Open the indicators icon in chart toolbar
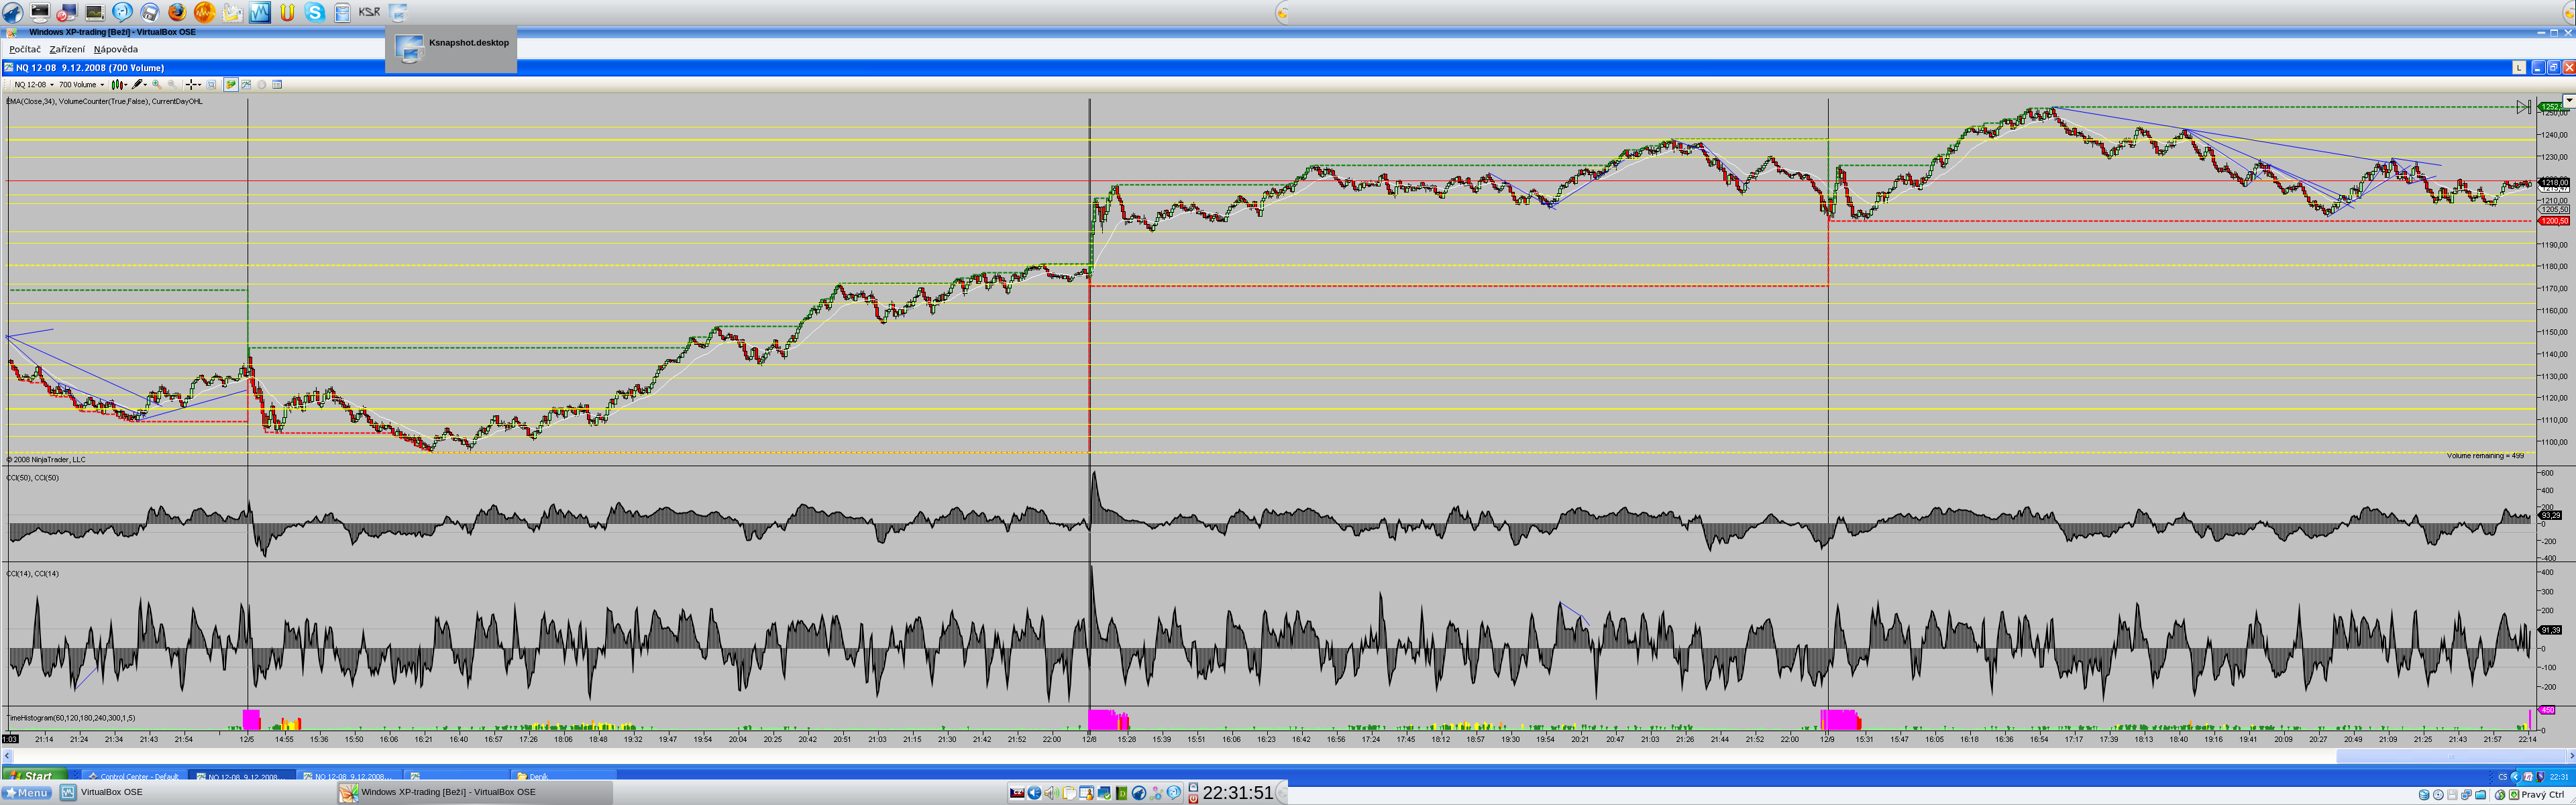The width and height of the screenshot is (2576, 805). coord(246,85)
